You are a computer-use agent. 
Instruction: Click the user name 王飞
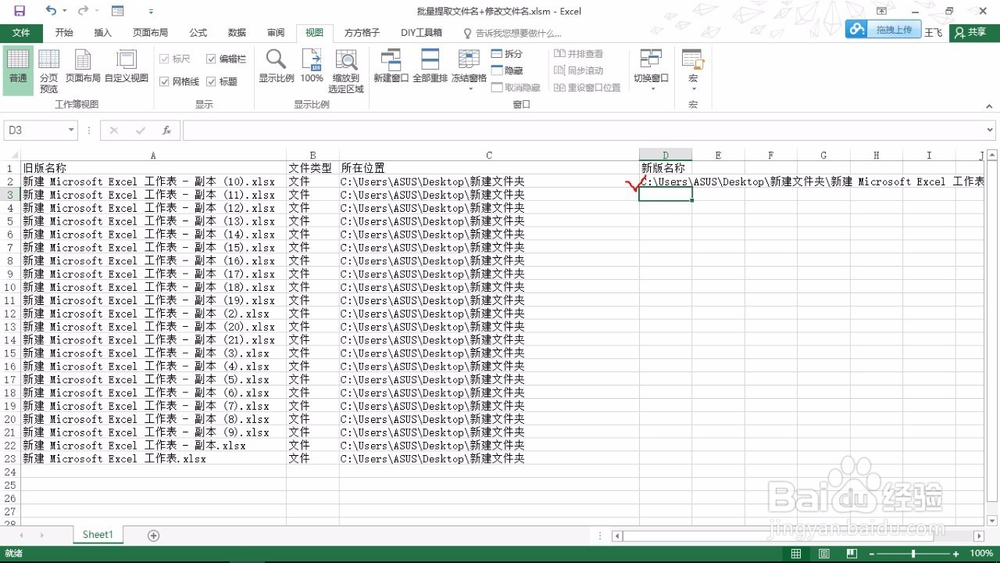coord(933,32)
